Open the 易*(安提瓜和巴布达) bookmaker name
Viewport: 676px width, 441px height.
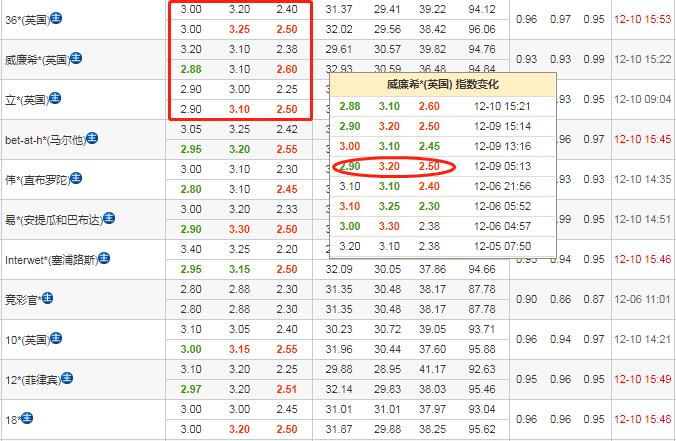pos(54,220)
